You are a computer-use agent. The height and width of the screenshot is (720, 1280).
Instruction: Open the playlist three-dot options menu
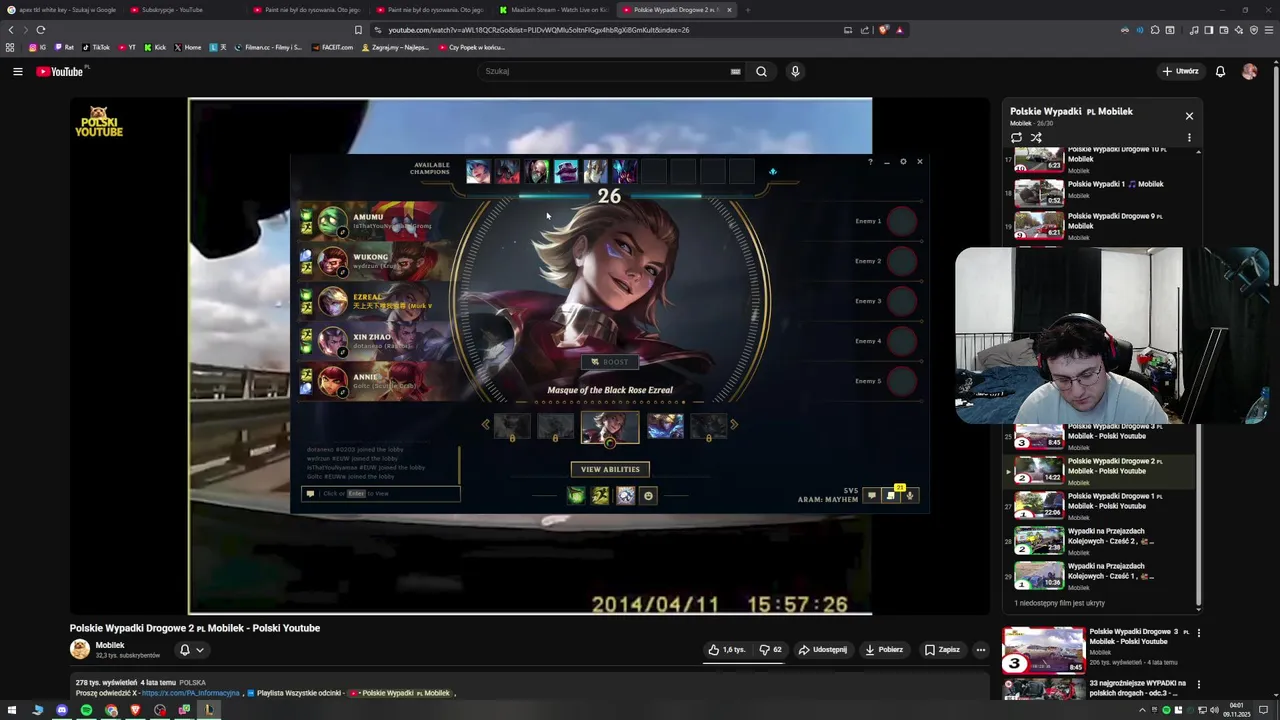[x=1189, y=137]
